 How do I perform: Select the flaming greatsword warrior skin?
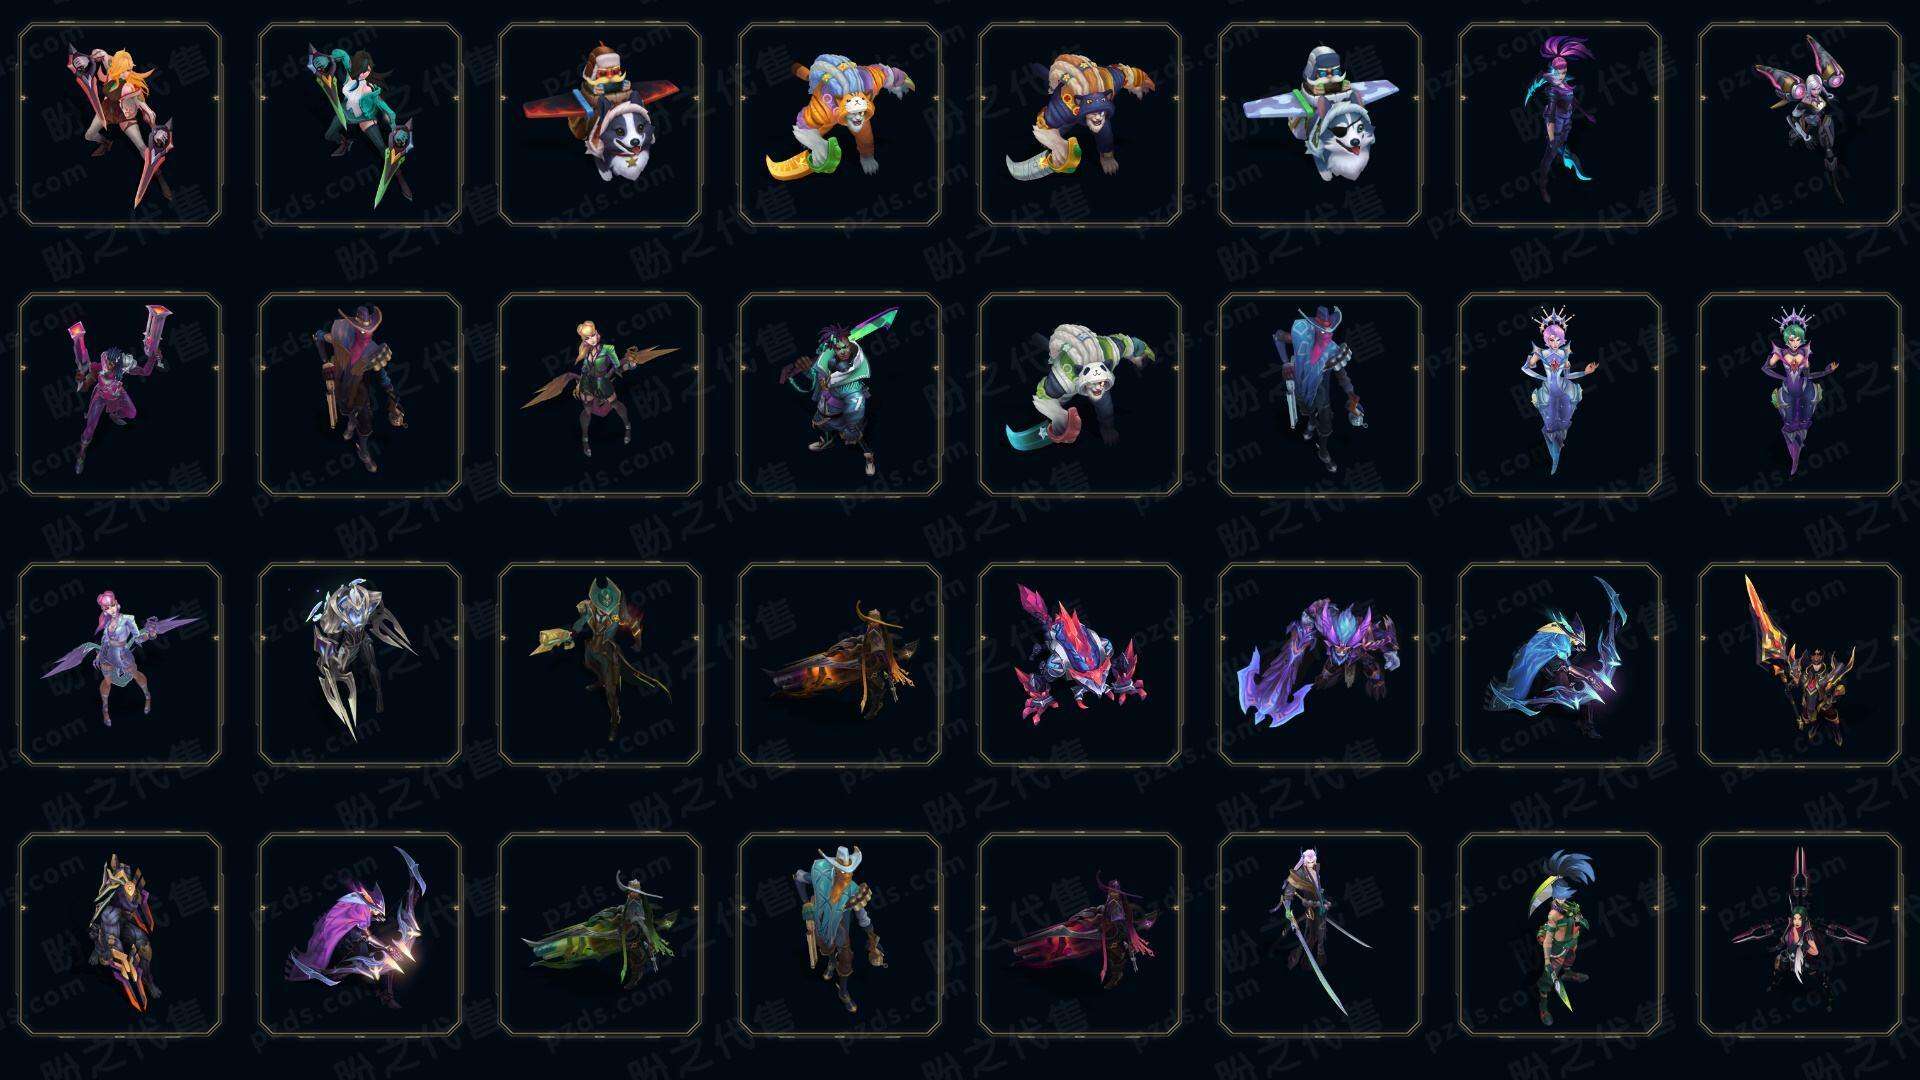point(1800,664)
